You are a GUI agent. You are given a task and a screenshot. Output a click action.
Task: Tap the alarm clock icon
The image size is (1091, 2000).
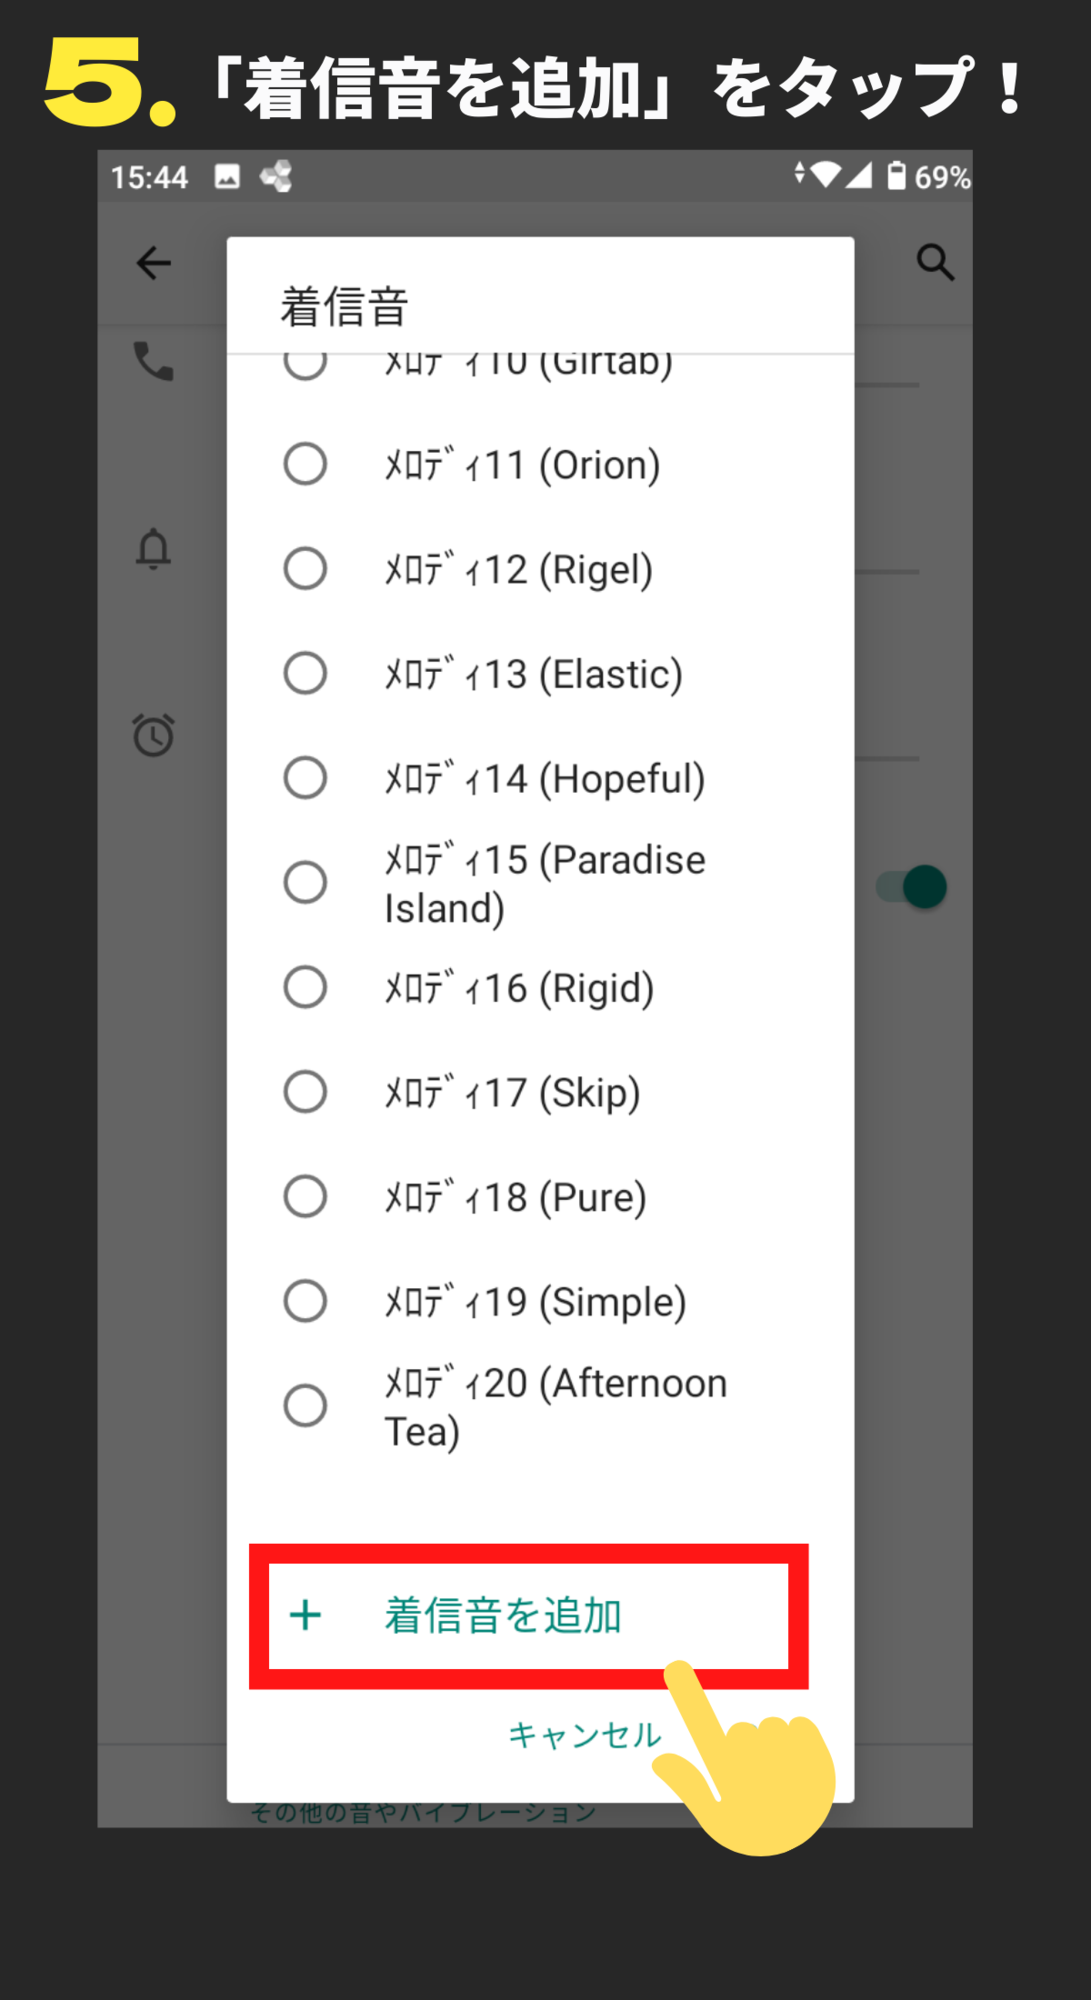[x=153, y=734]
